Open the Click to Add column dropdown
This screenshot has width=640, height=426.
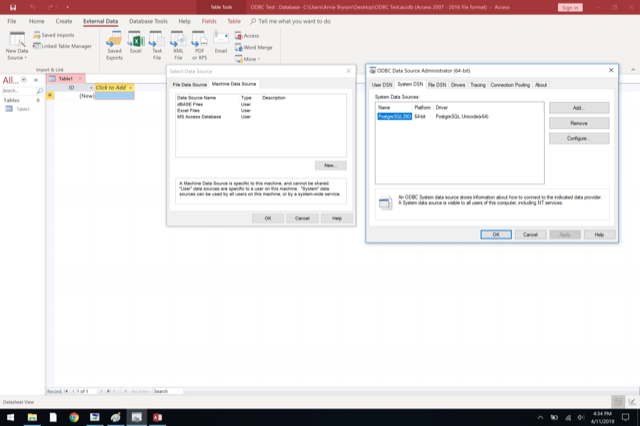tap(130, 88)
